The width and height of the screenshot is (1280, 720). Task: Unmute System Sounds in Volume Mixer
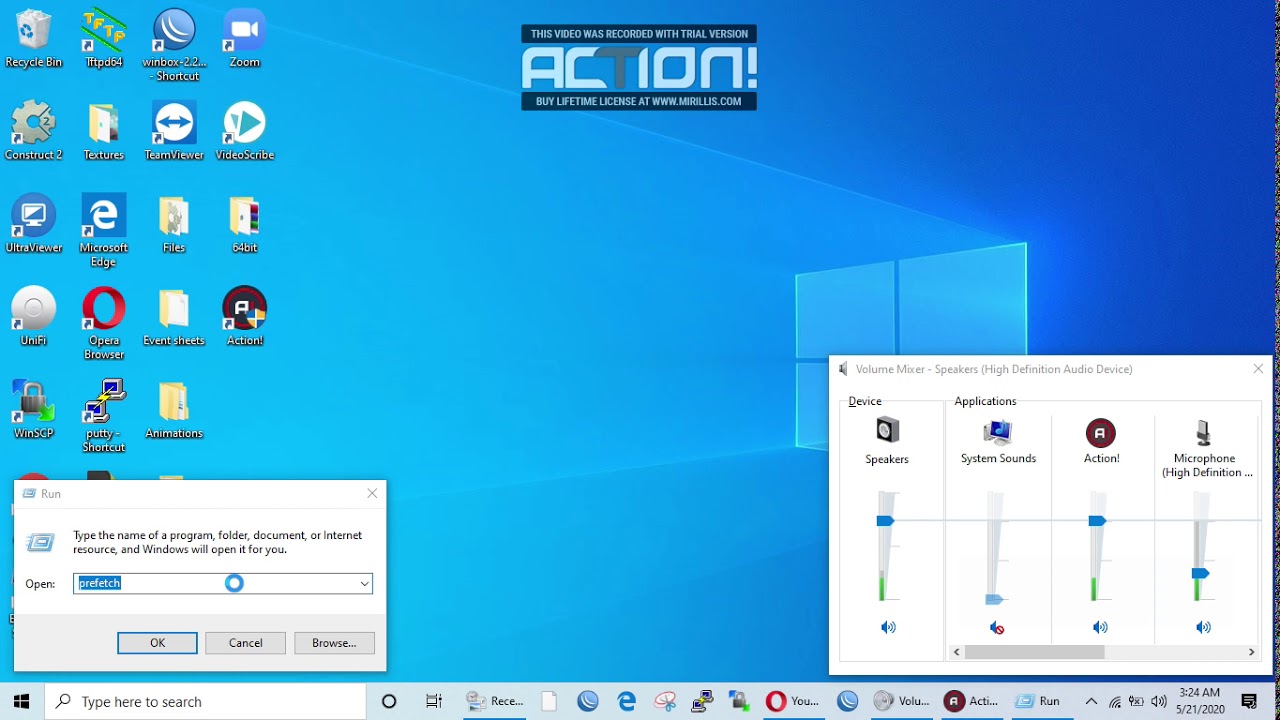(997, 627)
